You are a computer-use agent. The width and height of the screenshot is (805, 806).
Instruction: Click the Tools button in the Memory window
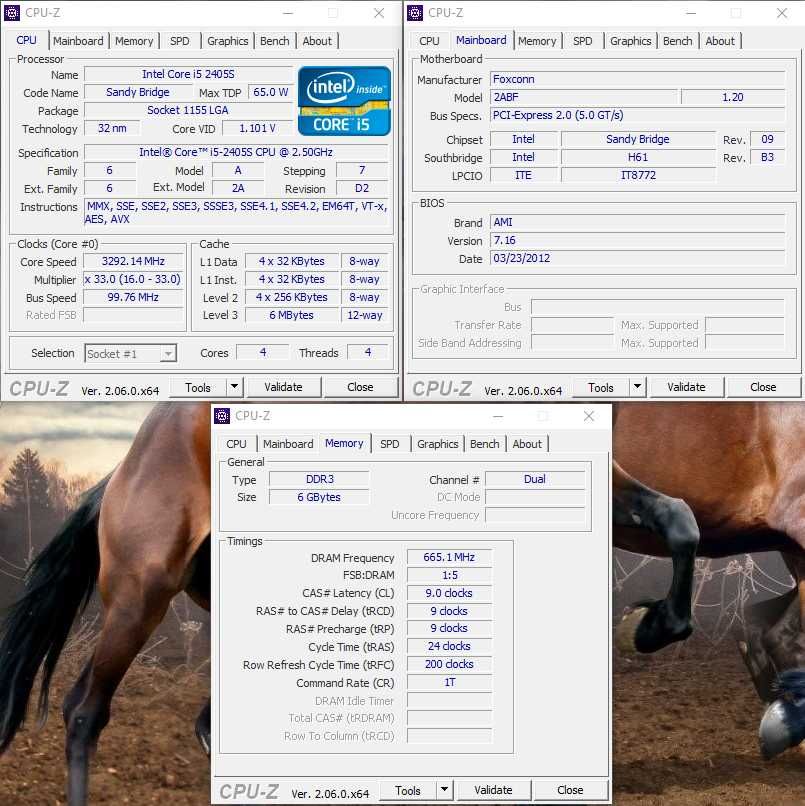pos(408,790)
